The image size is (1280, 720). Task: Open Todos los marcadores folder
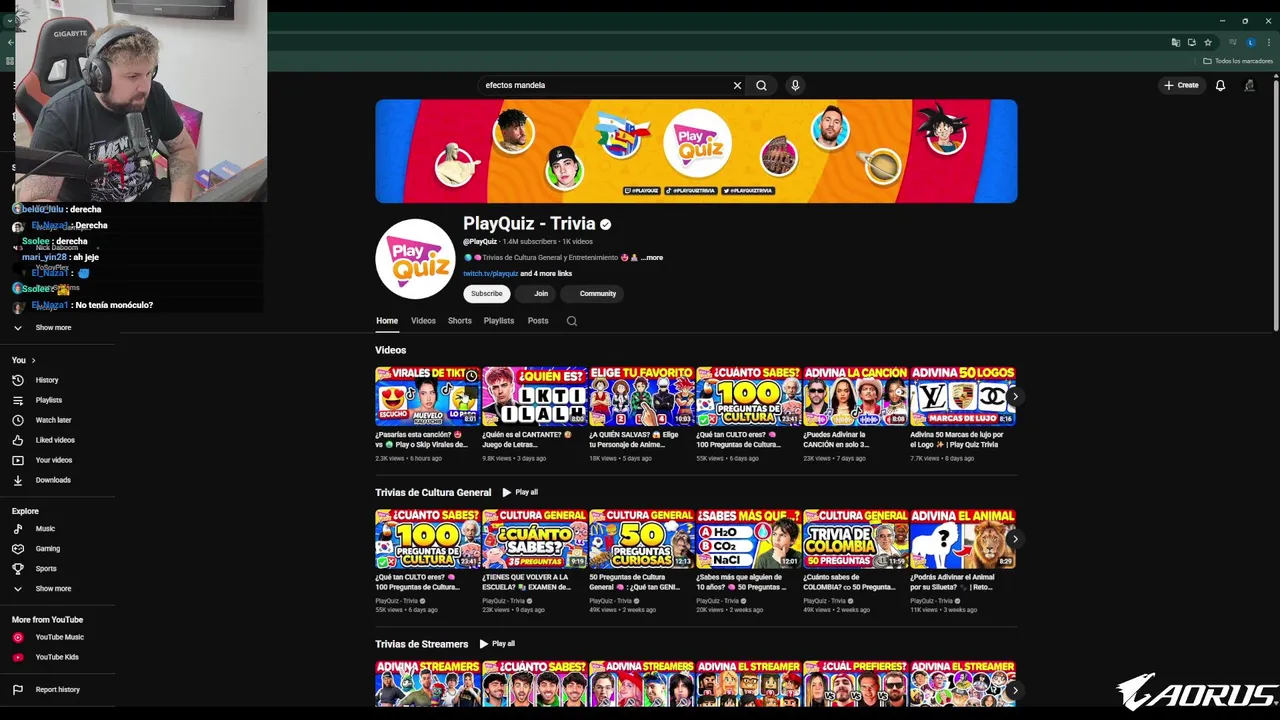[x=1239, y=61]
